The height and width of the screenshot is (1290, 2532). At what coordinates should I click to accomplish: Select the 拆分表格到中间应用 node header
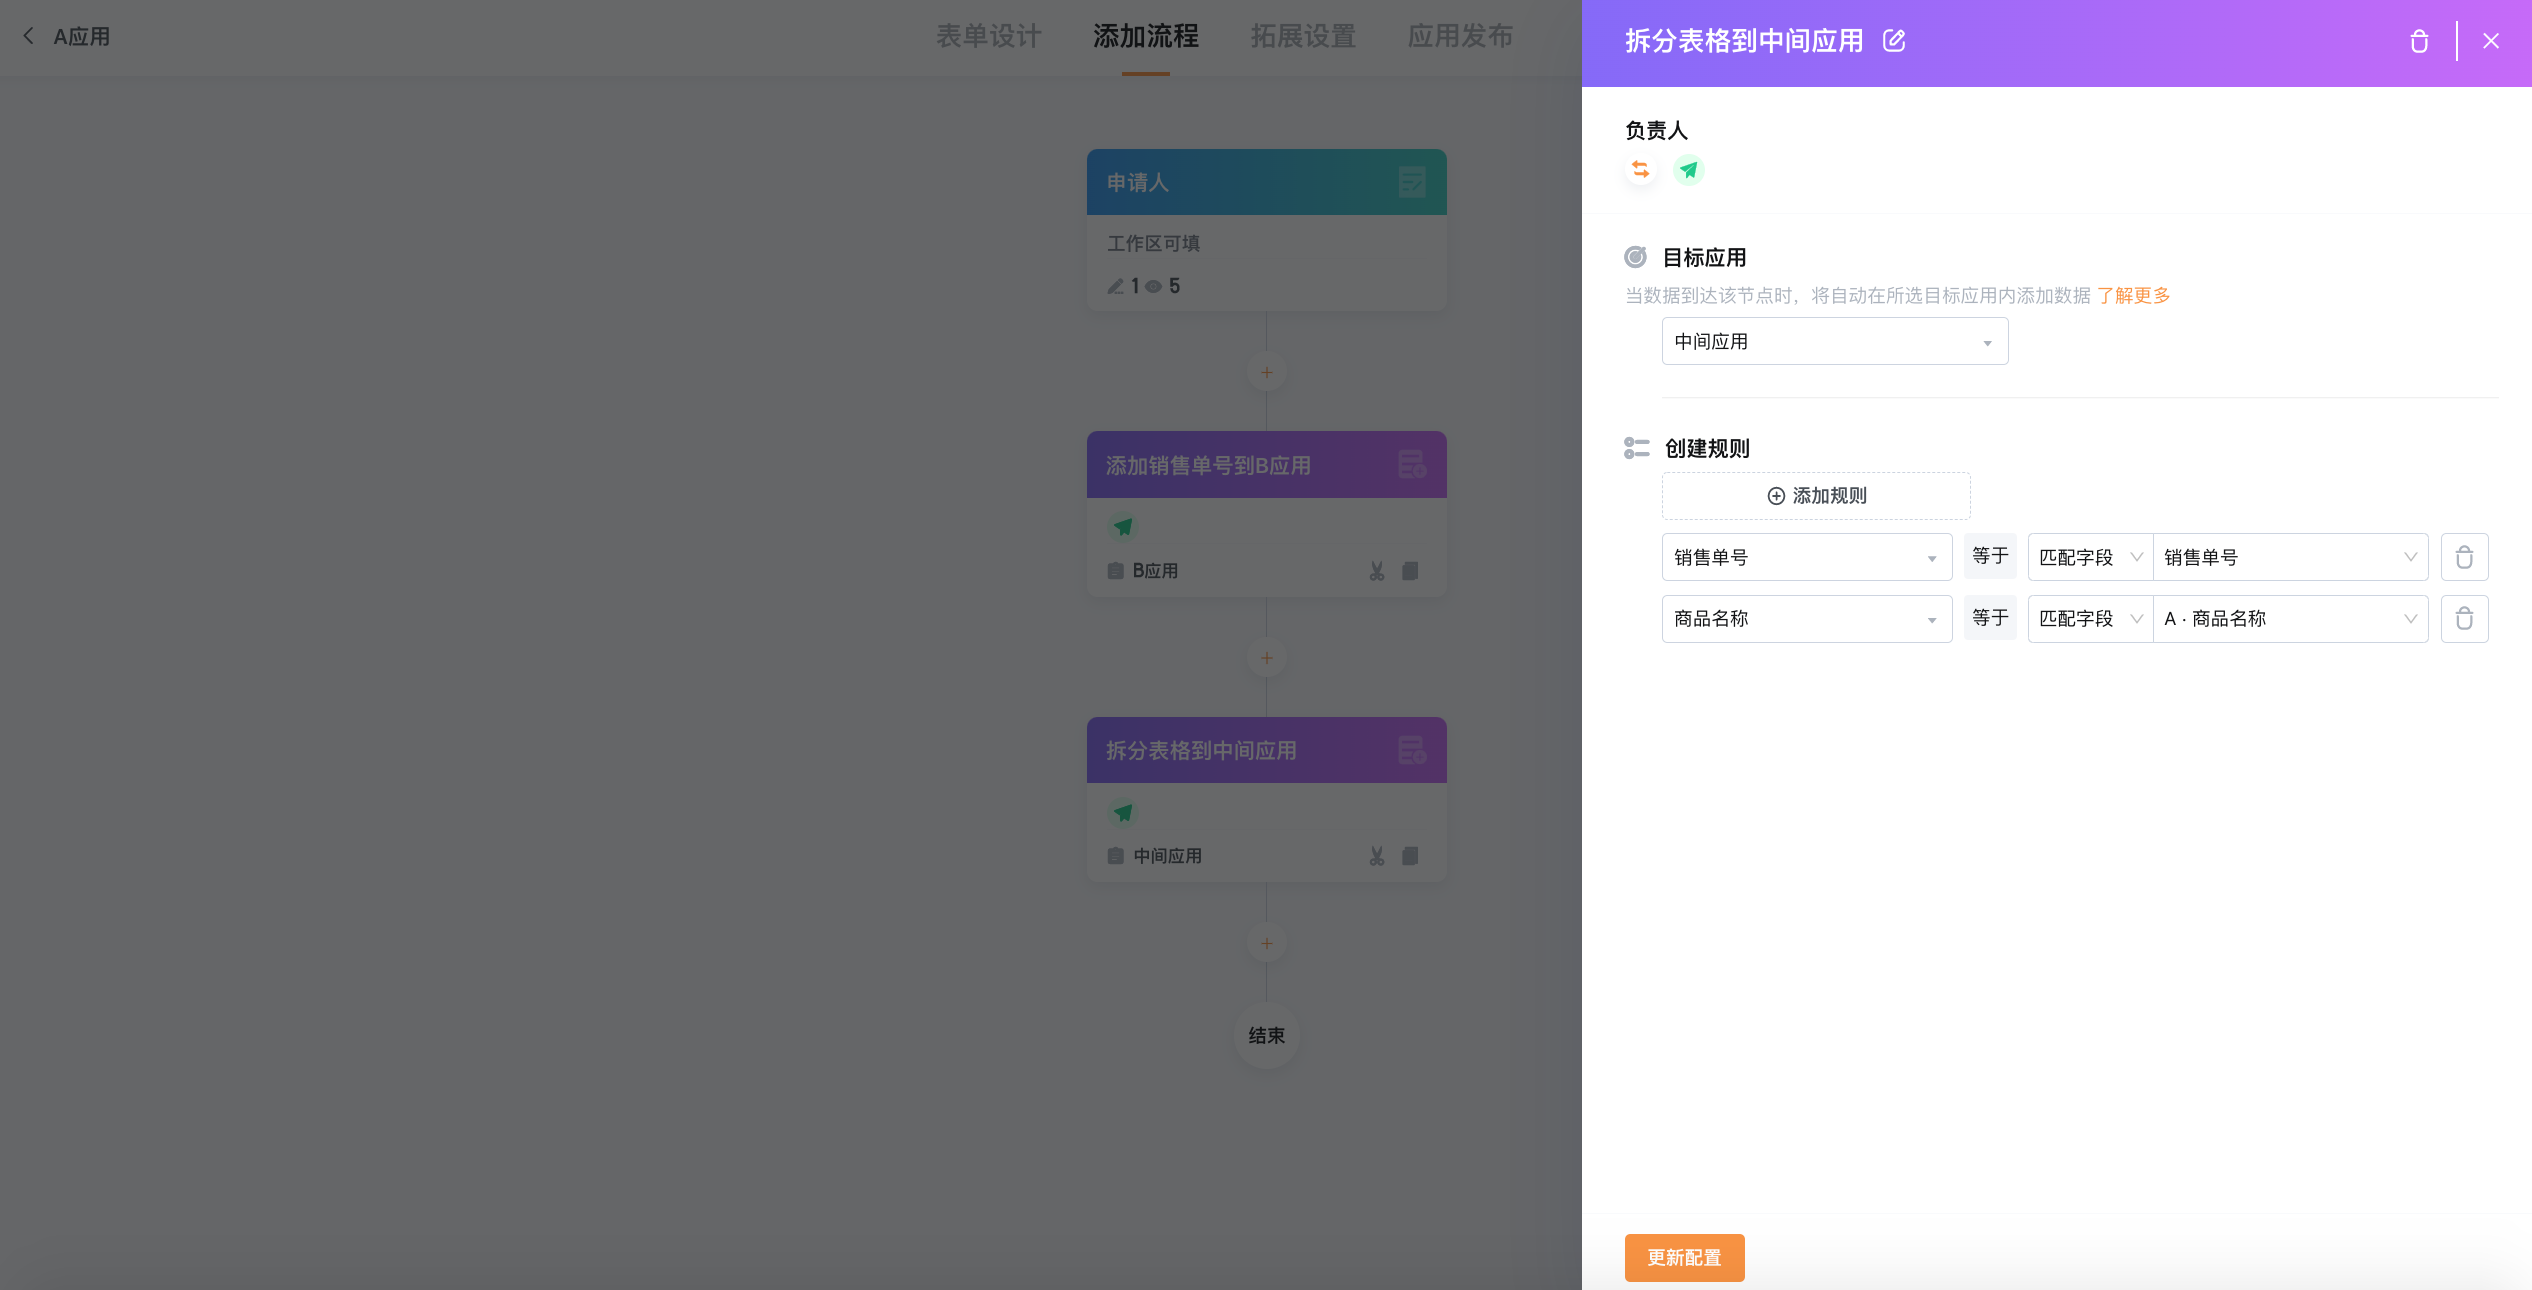pyautogui.click(x=1266, y=750)
